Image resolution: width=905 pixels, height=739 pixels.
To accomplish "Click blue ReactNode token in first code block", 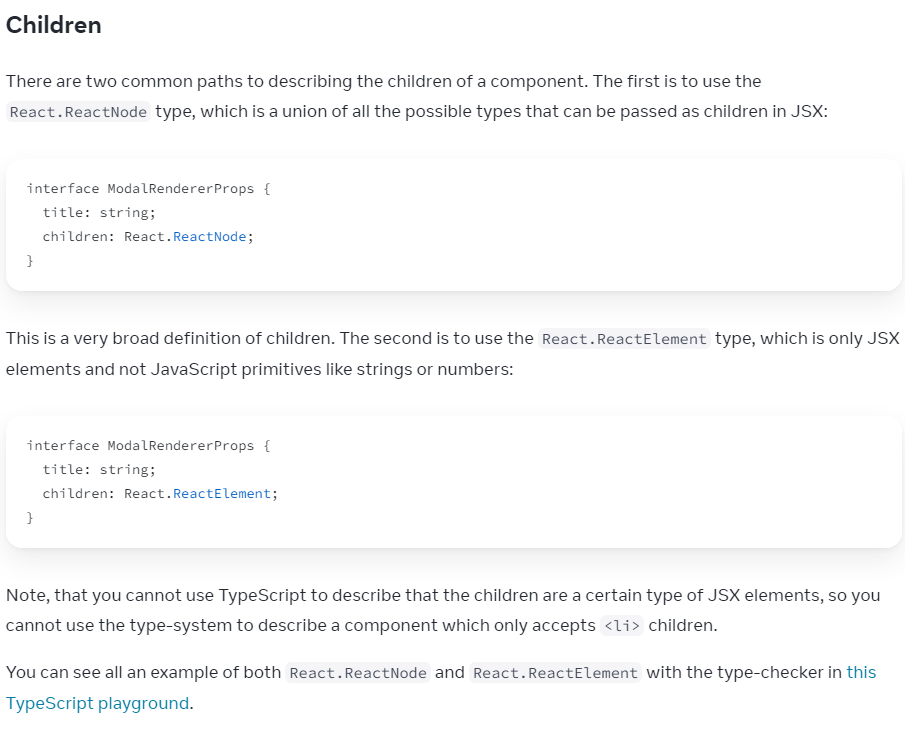I will pos(210,237).
